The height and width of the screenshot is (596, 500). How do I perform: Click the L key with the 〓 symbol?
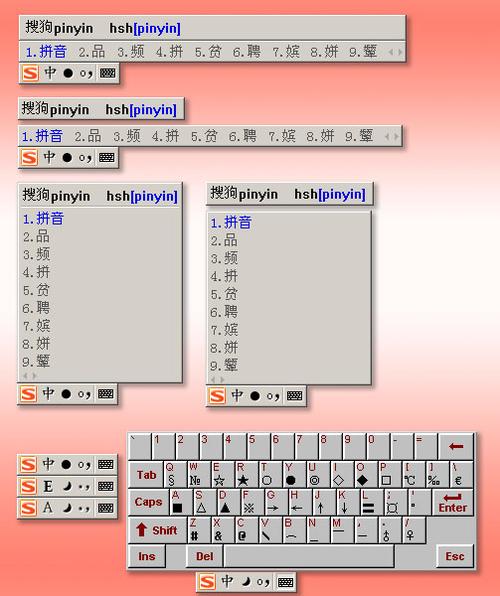pos(371,502)
